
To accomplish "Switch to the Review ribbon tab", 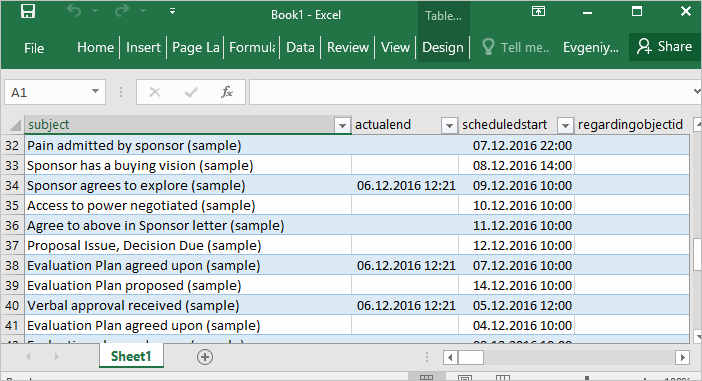I will point(348,47).
